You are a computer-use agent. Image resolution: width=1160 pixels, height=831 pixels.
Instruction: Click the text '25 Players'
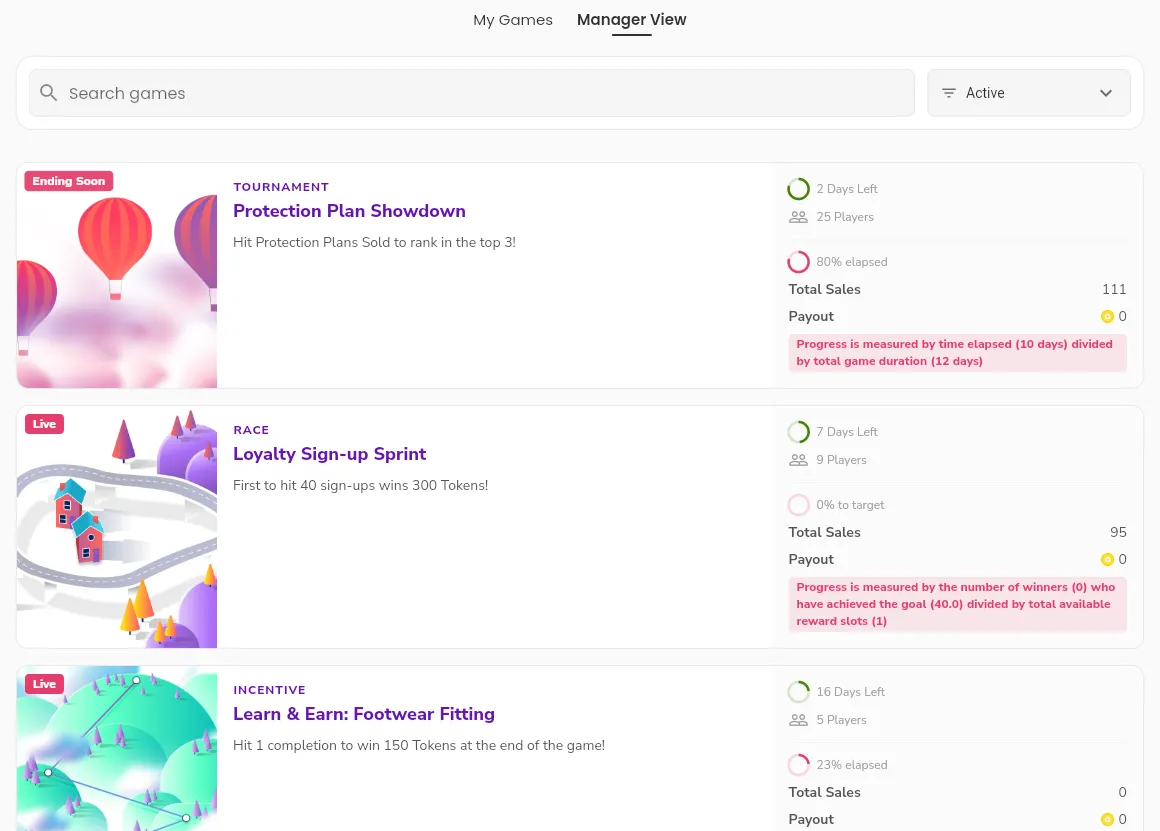[x=845, y=217]
